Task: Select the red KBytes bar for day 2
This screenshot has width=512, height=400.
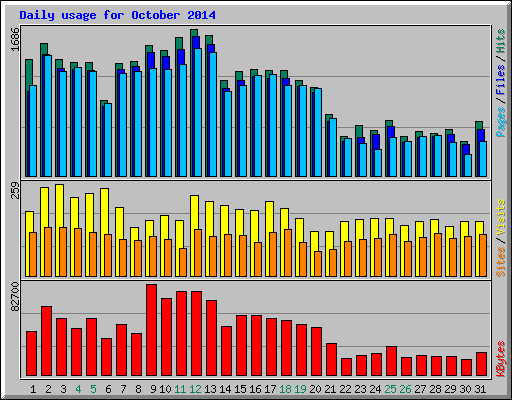Action: (x=46, y=341)
